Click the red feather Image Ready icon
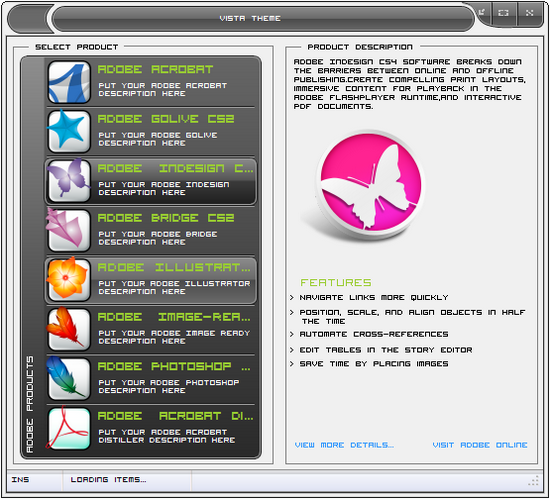This screenshot has height=499, width=550. click(x=68, y=329)
